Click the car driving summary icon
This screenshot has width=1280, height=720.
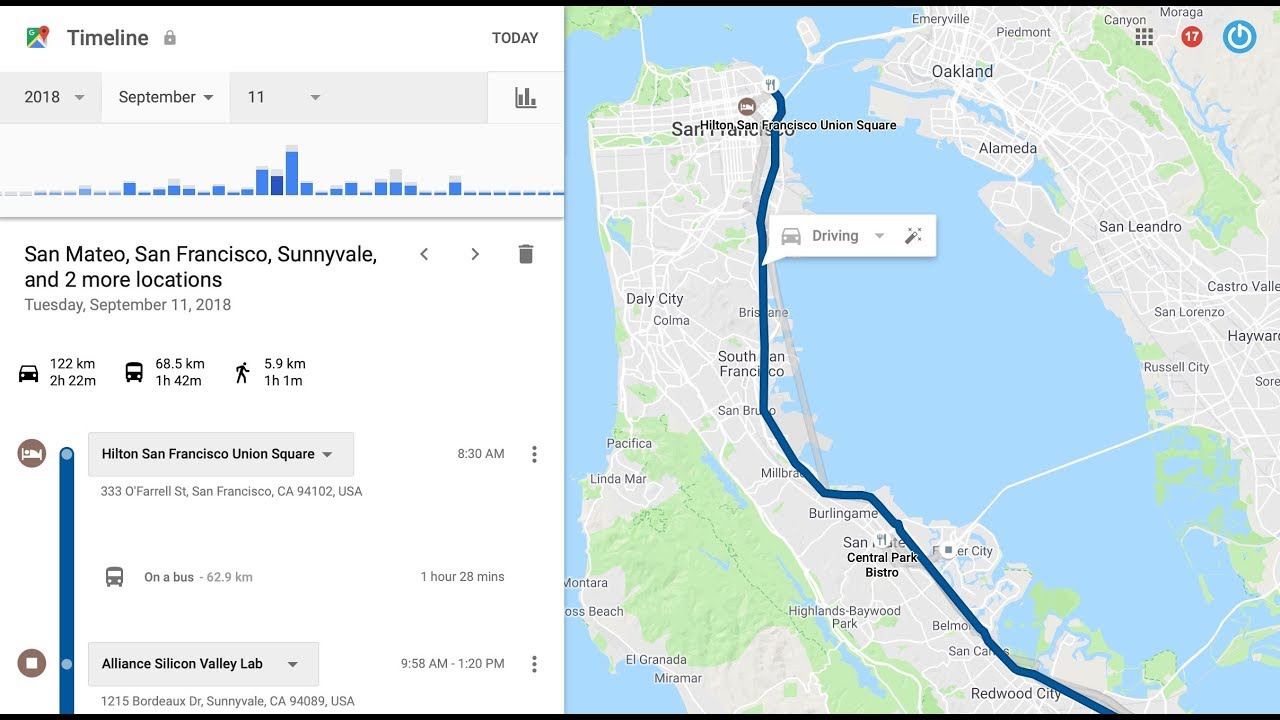[29, 373]
